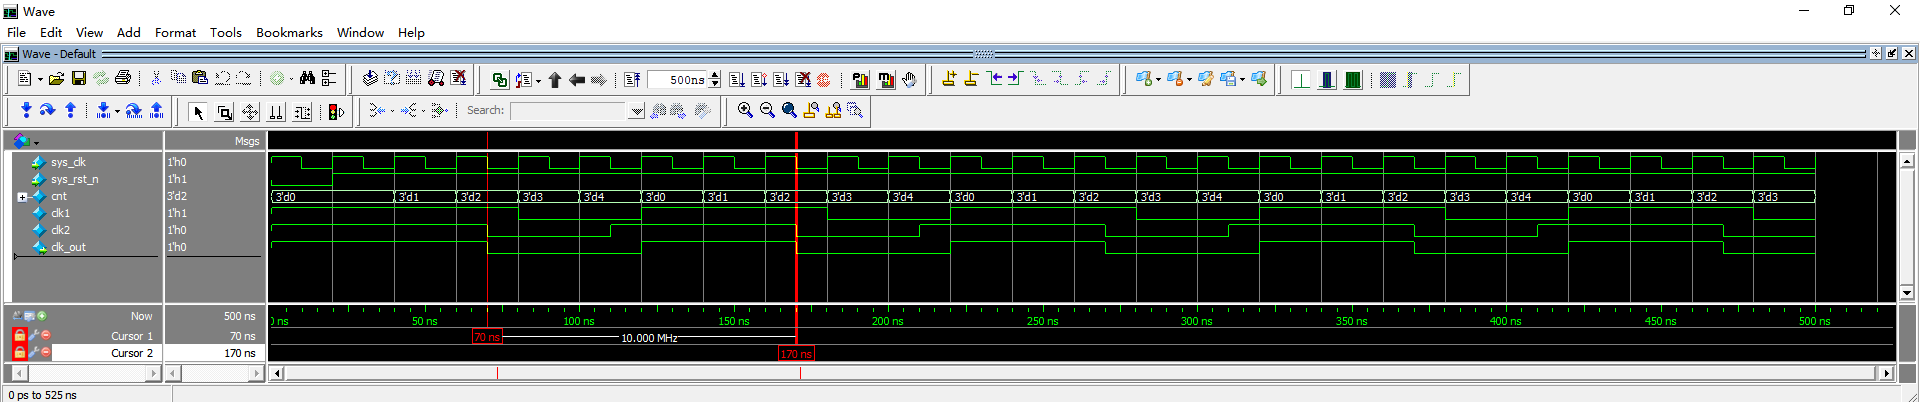
Task: Click the Run simulation icon
Action: pyautogui.click(x=737, y=80)
